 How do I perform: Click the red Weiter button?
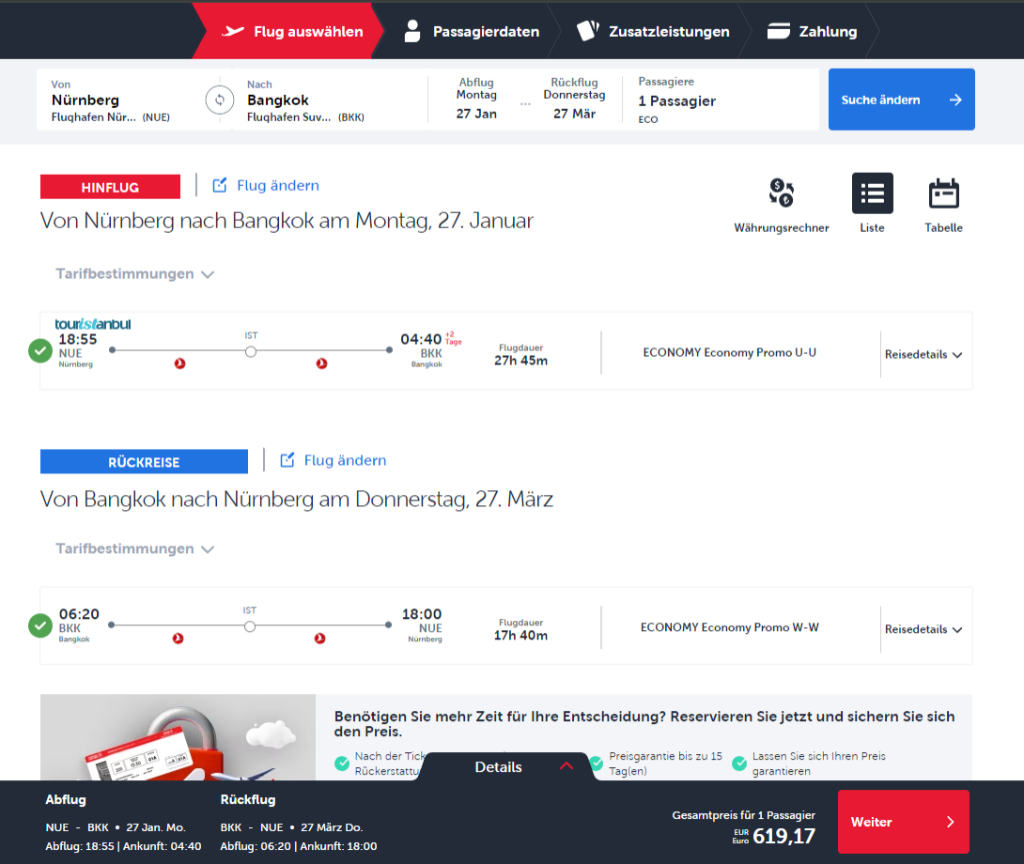point(903,822)
